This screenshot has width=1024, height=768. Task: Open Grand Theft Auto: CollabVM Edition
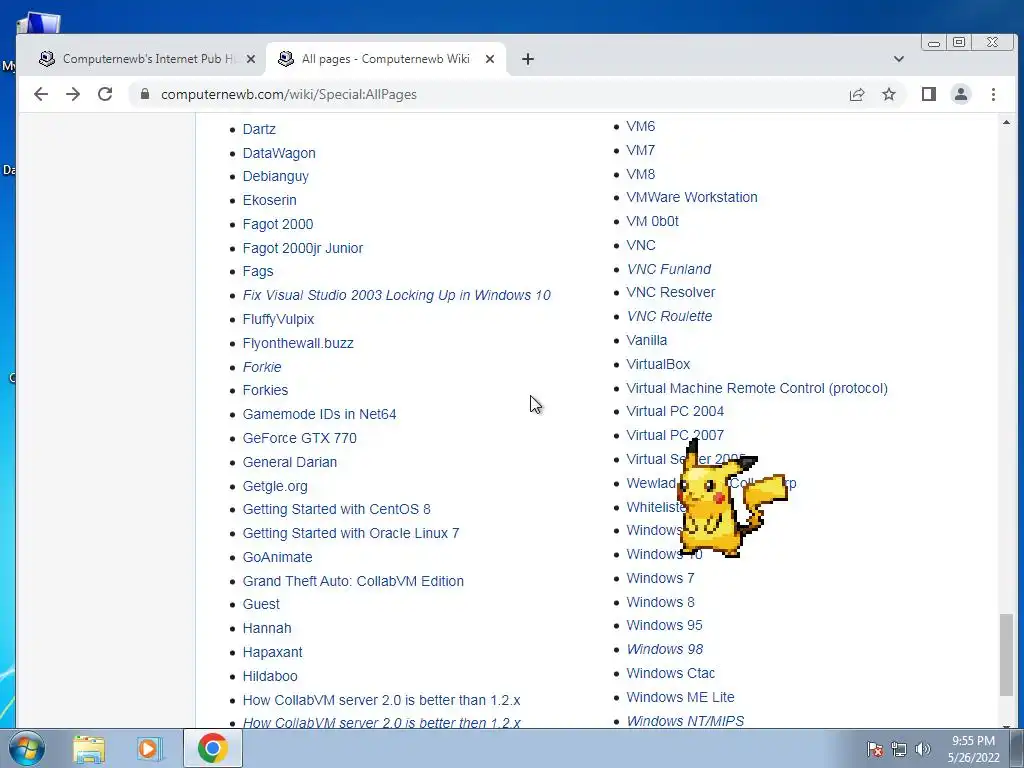(x=353, y=581)
